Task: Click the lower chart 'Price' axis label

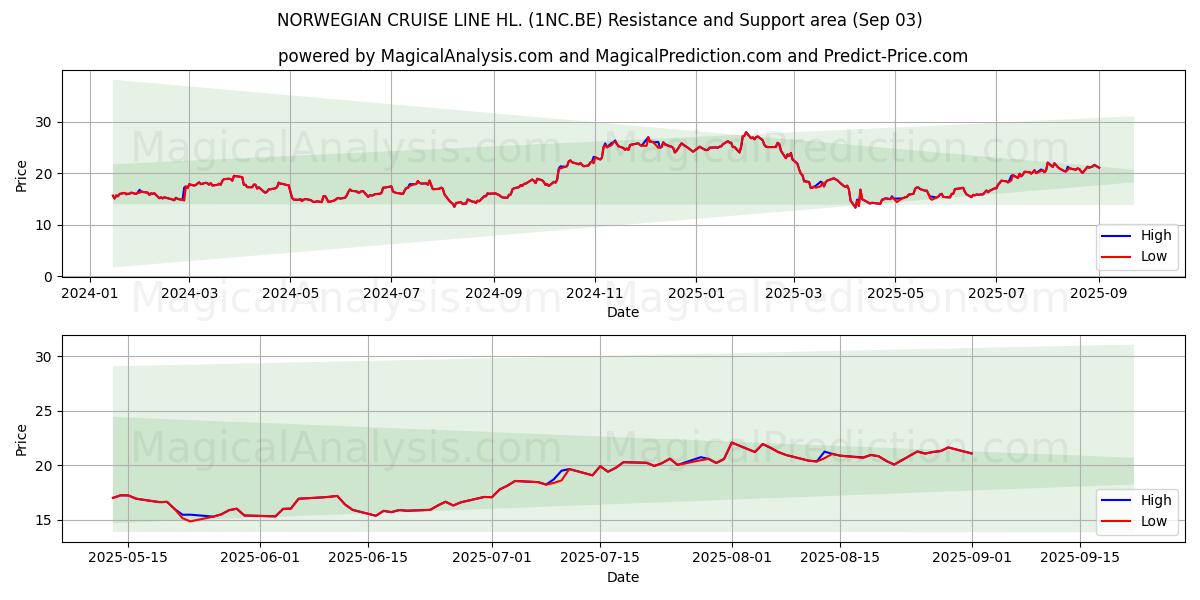Action: click(x=22, y=439)
